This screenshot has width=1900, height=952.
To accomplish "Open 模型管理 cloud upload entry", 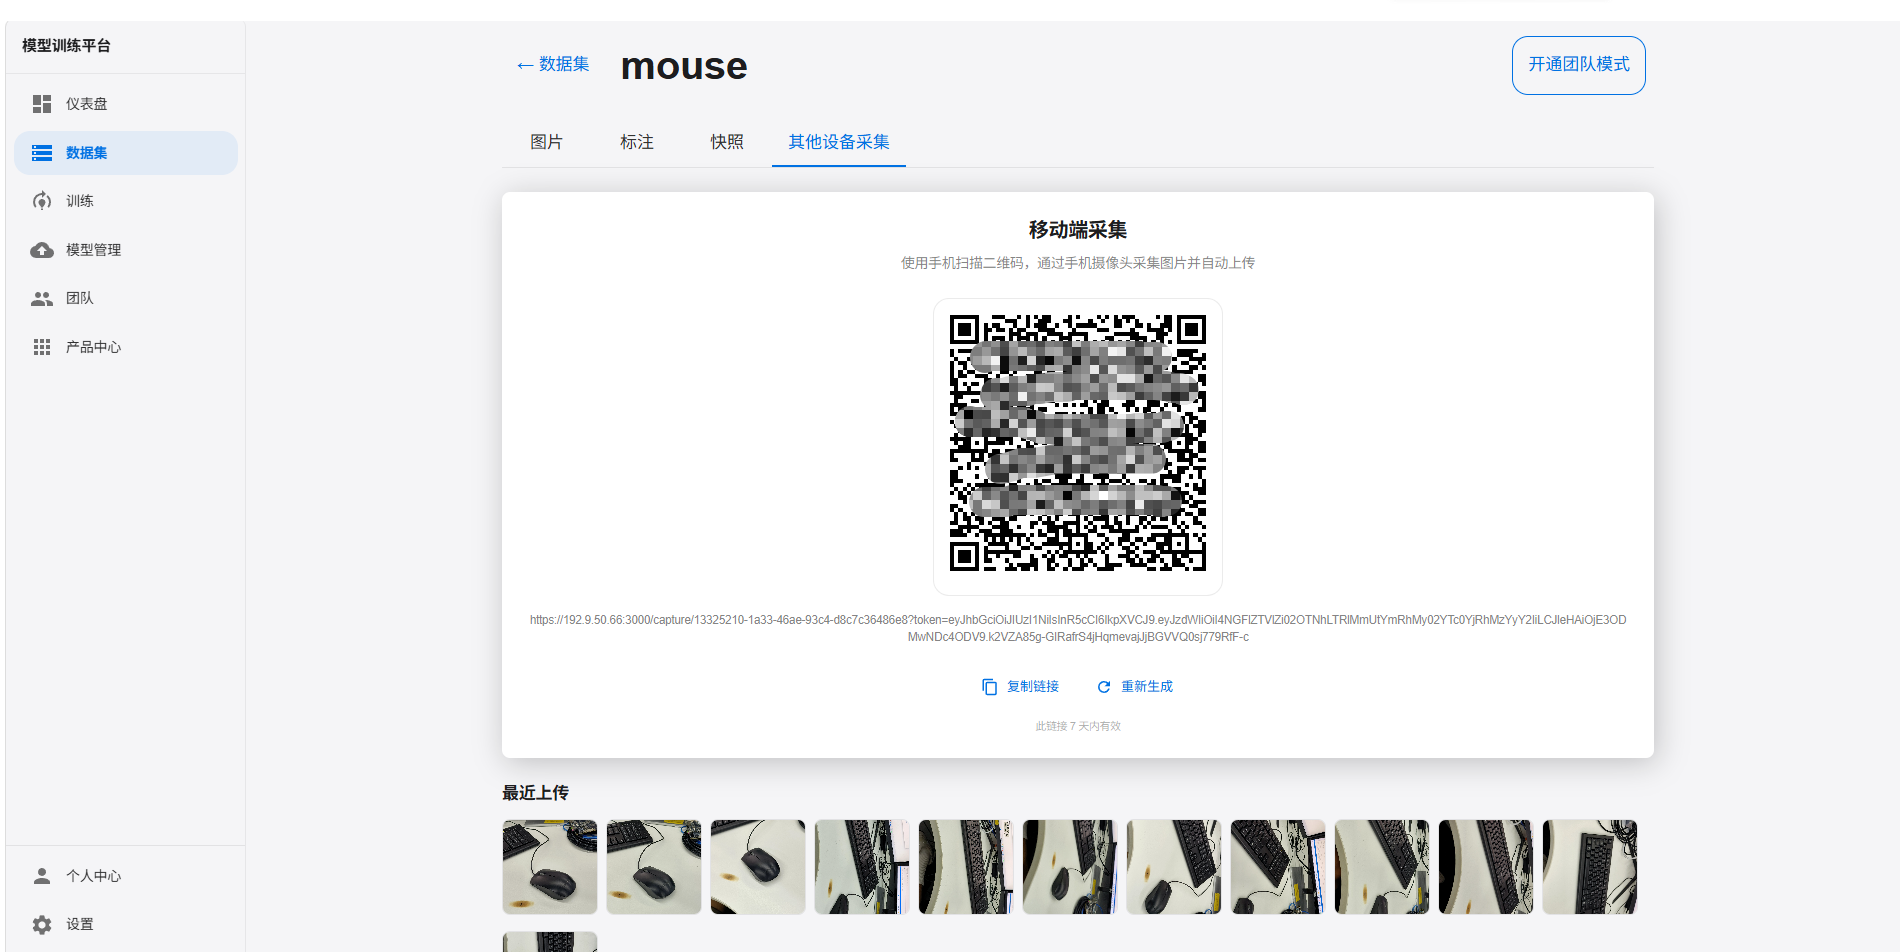I will (x=126, y=250).
